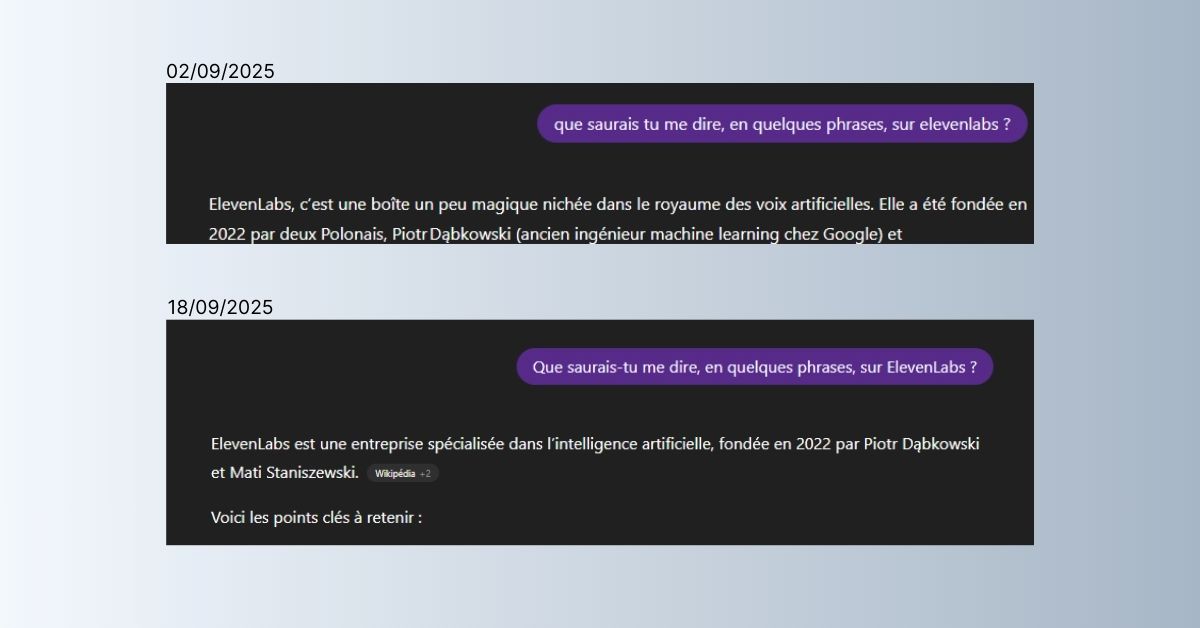The width and height of the screenshot is (1200, 628).
Task: Click the word 'Polonais' in first reply
Action: [x=344, y=235]
